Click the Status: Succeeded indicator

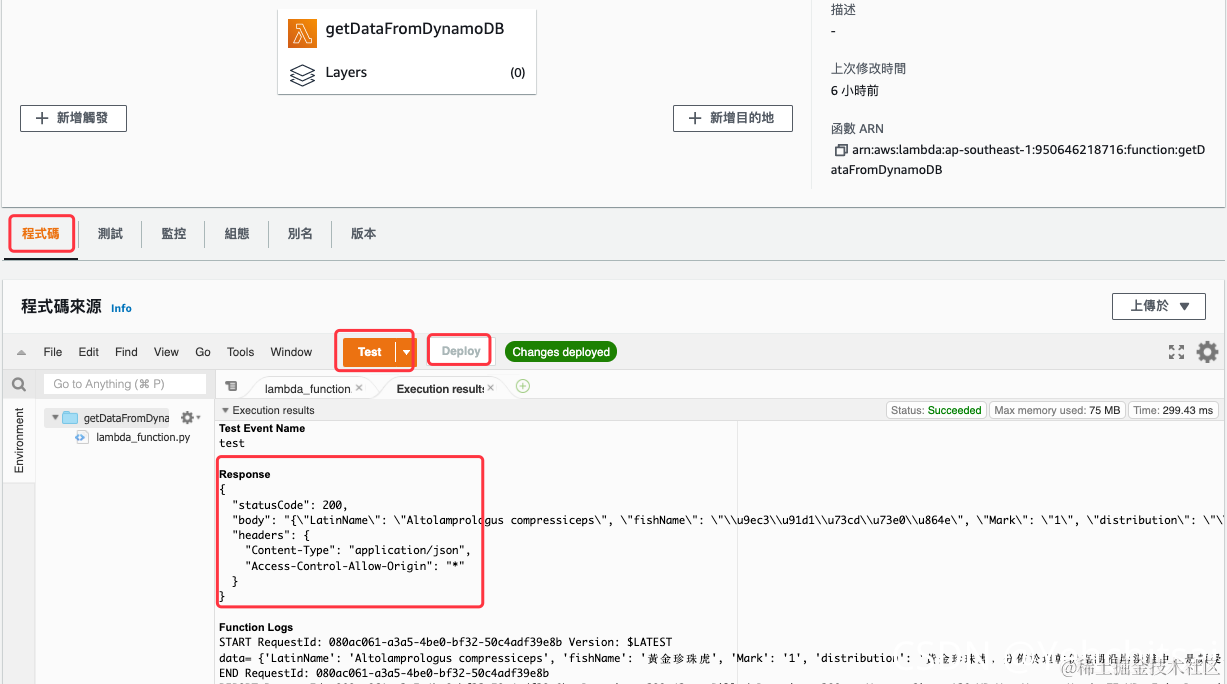936,410
